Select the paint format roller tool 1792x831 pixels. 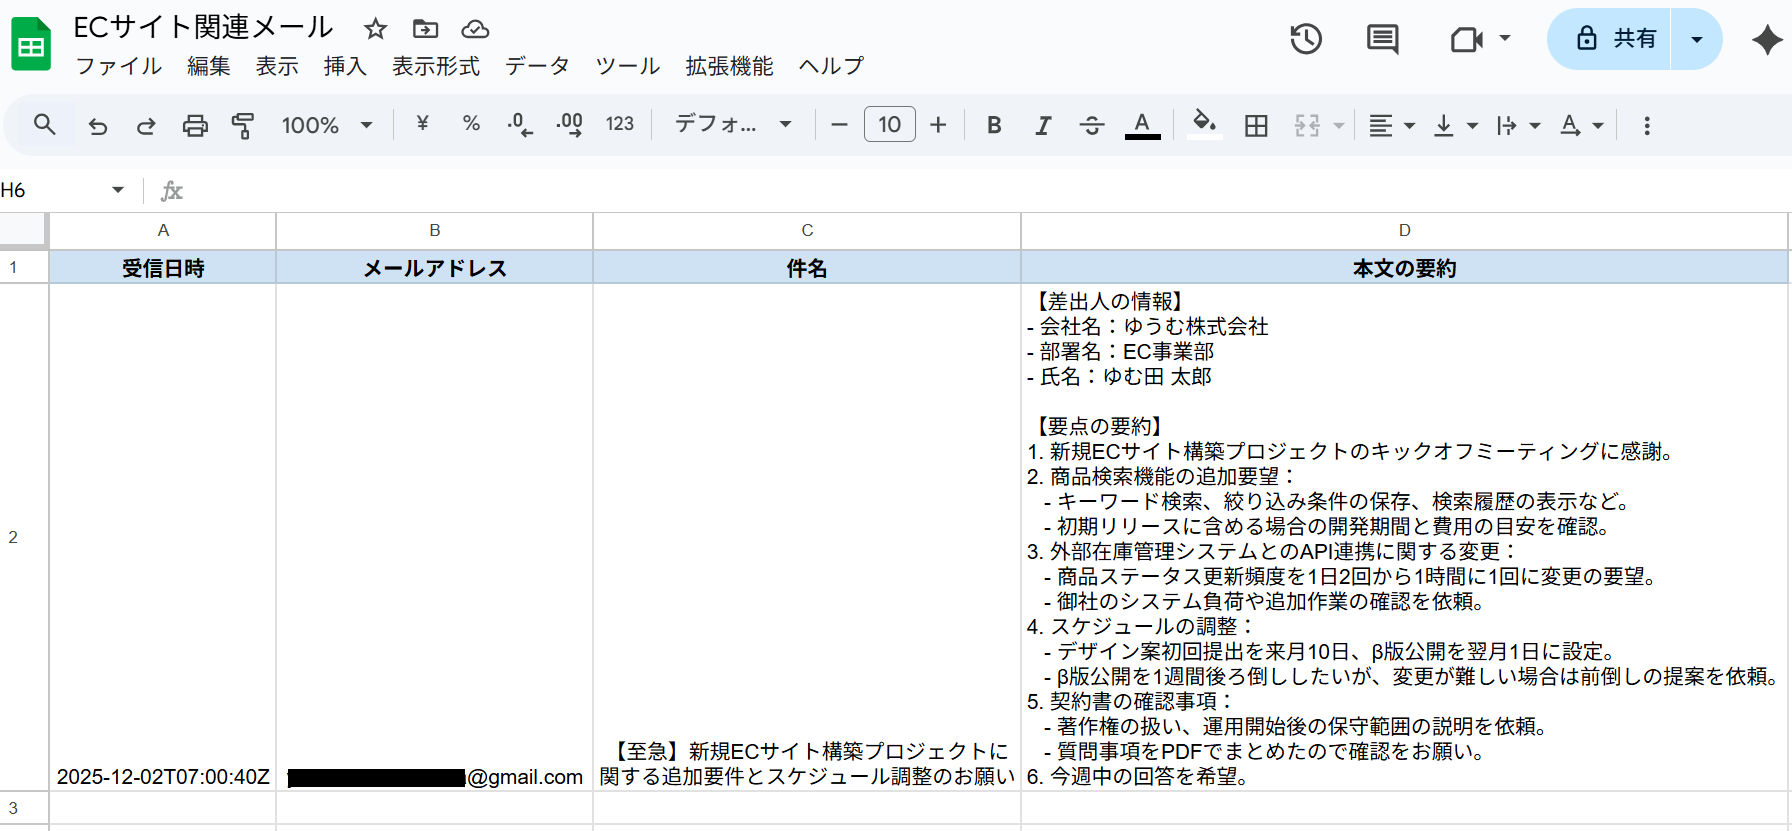click(243, 126)
